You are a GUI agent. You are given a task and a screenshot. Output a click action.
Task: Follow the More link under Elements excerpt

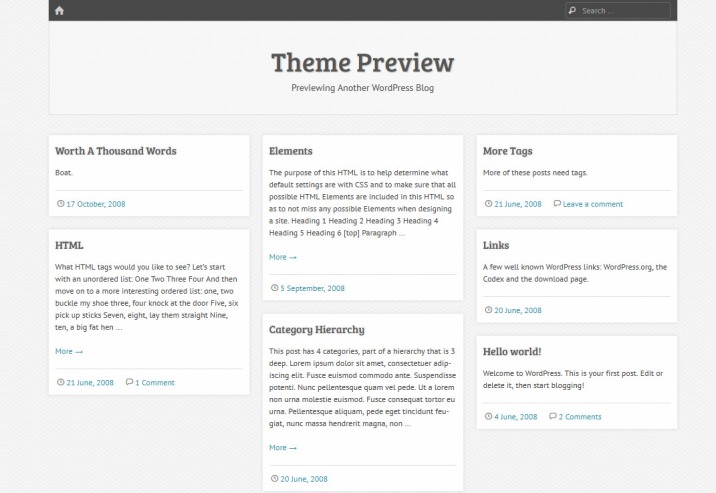[283, 257]
